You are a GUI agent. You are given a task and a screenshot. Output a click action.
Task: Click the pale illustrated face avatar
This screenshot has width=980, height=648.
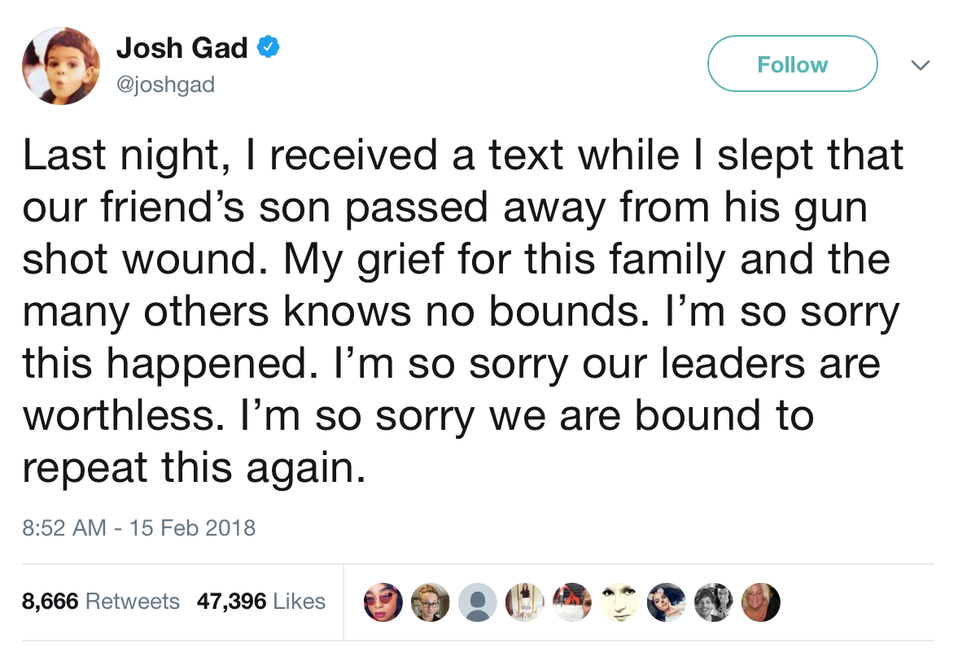click(619, 602)
